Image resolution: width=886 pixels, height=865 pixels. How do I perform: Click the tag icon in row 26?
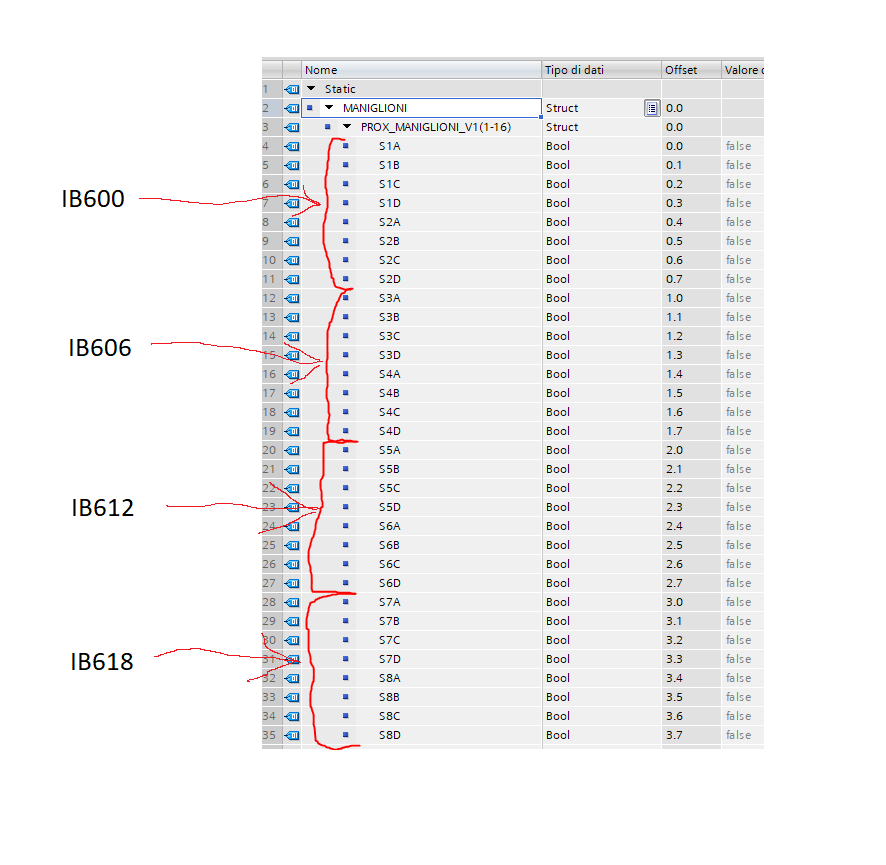pyautogui.click(x=292, y=564)
